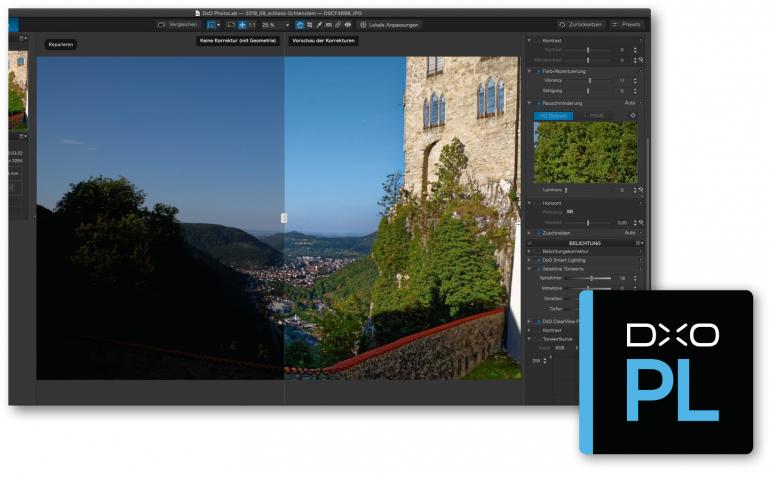Adjust the Mitteltöne slider
This screenshot has width=770, height=478.
588,288
